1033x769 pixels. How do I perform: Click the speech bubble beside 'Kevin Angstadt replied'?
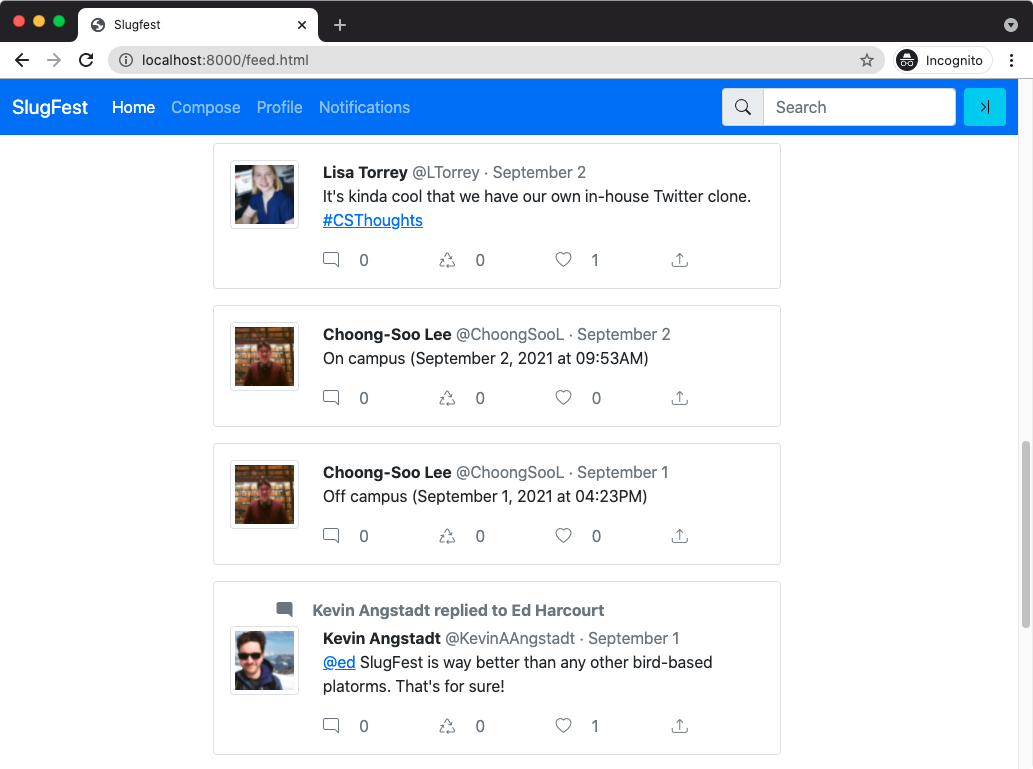(285, 609)
